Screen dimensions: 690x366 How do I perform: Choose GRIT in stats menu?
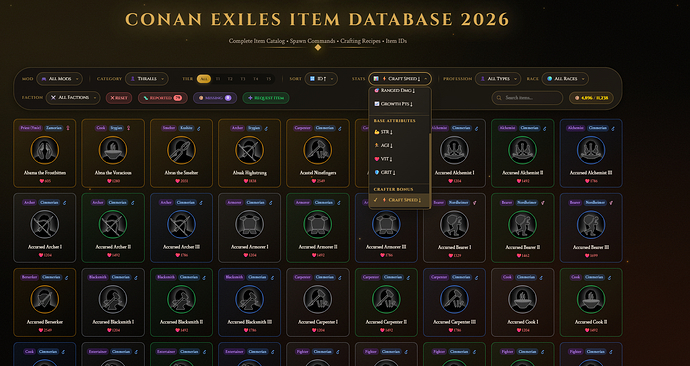pyautogui.click(x=400, y=172)
